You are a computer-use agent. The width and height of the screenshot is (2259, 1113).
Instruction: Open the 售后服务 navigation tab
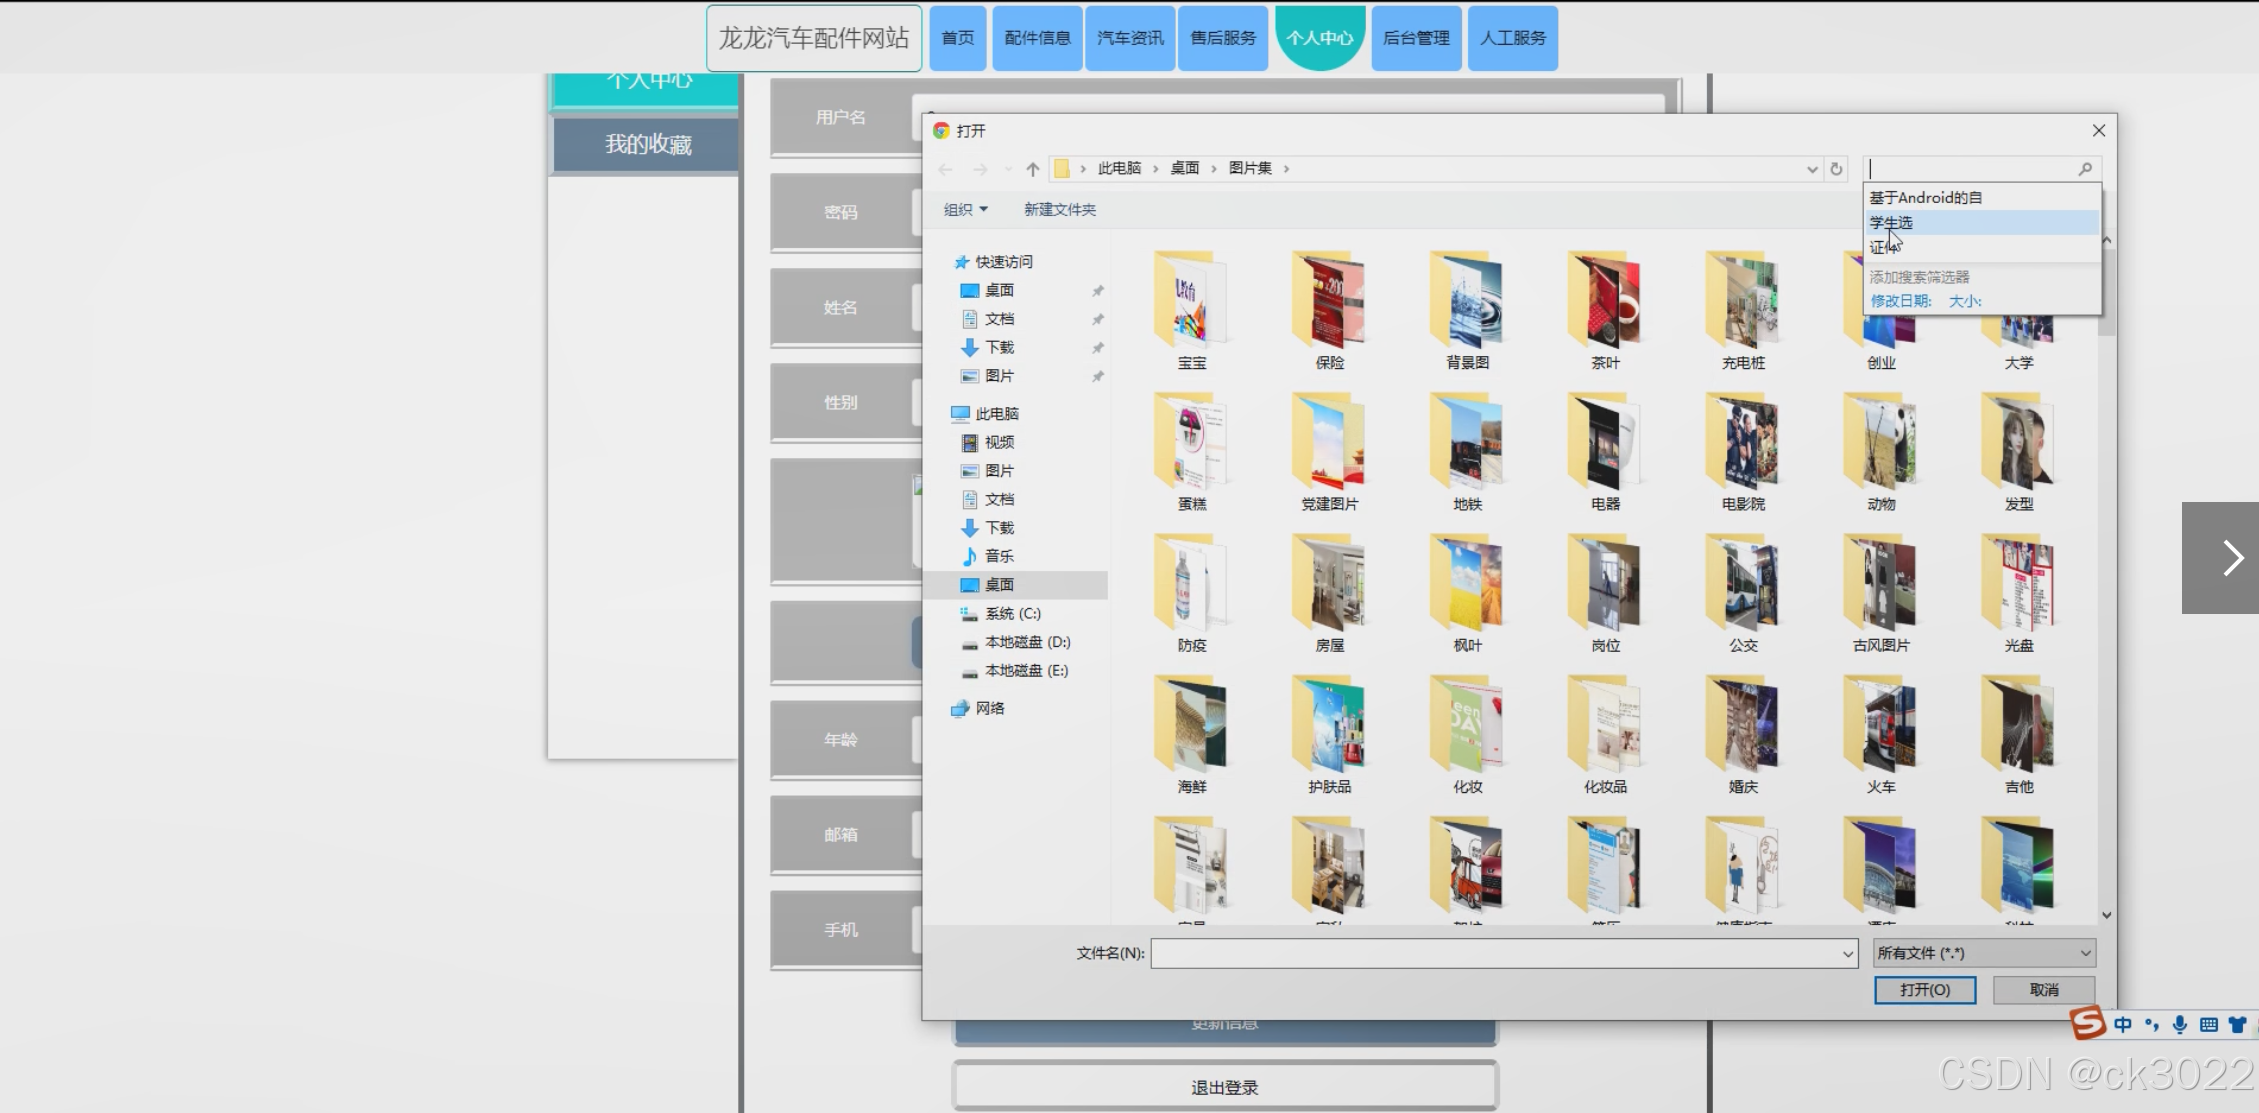tap(1223, 38)
